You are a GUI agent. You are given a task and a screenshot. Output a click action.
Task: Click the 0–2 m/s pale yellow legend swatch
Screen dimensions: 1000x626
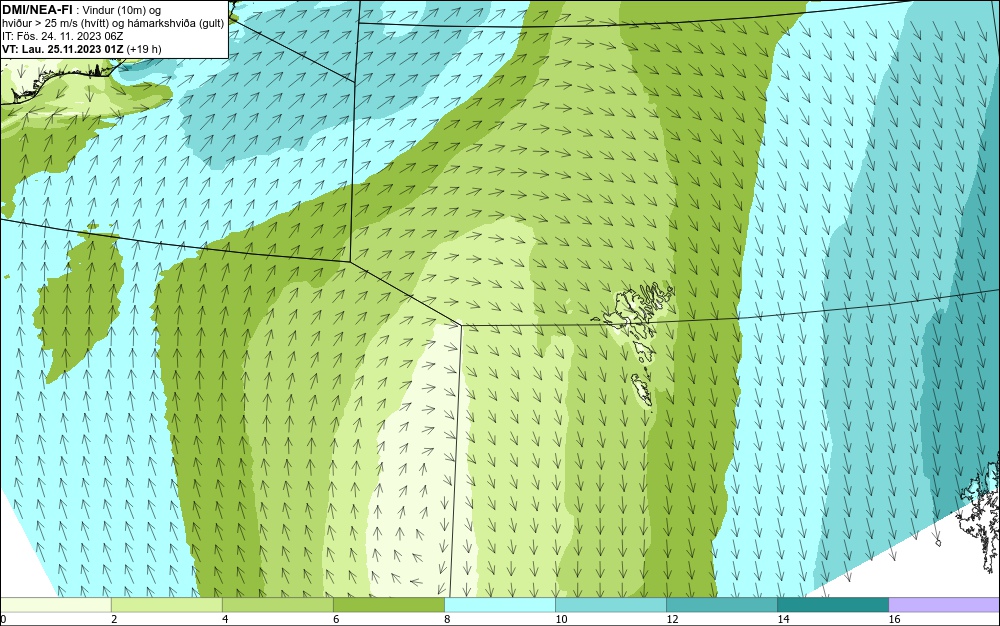(55, 604)
